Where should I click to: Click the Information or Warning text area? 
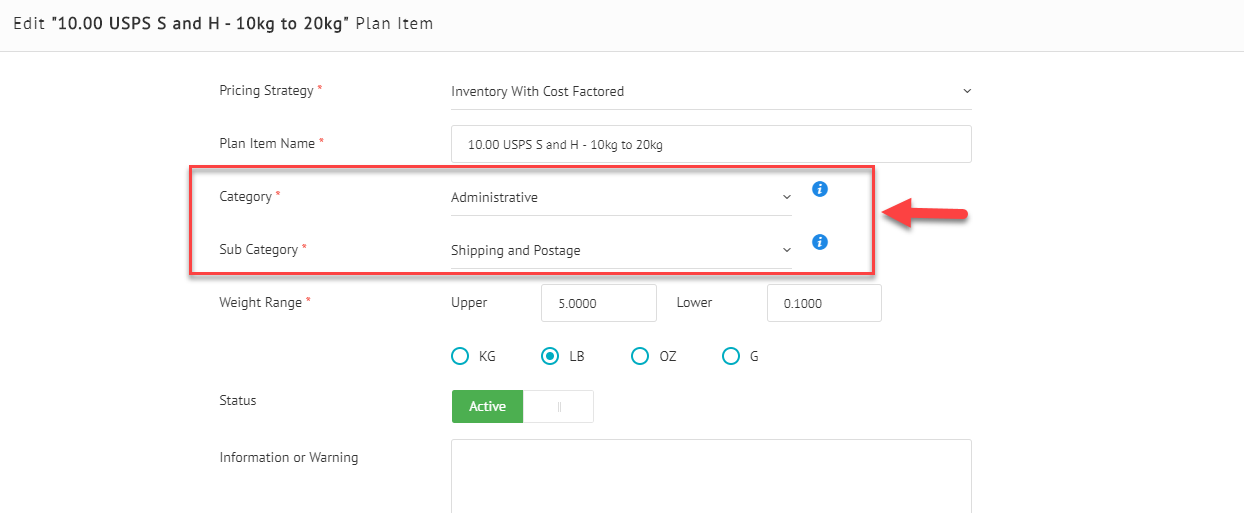tap(710, 476)
